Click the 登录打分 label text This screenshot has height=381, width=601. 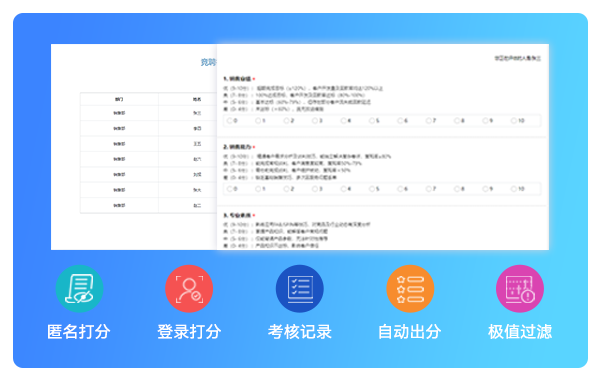click(x=189, y=332)
